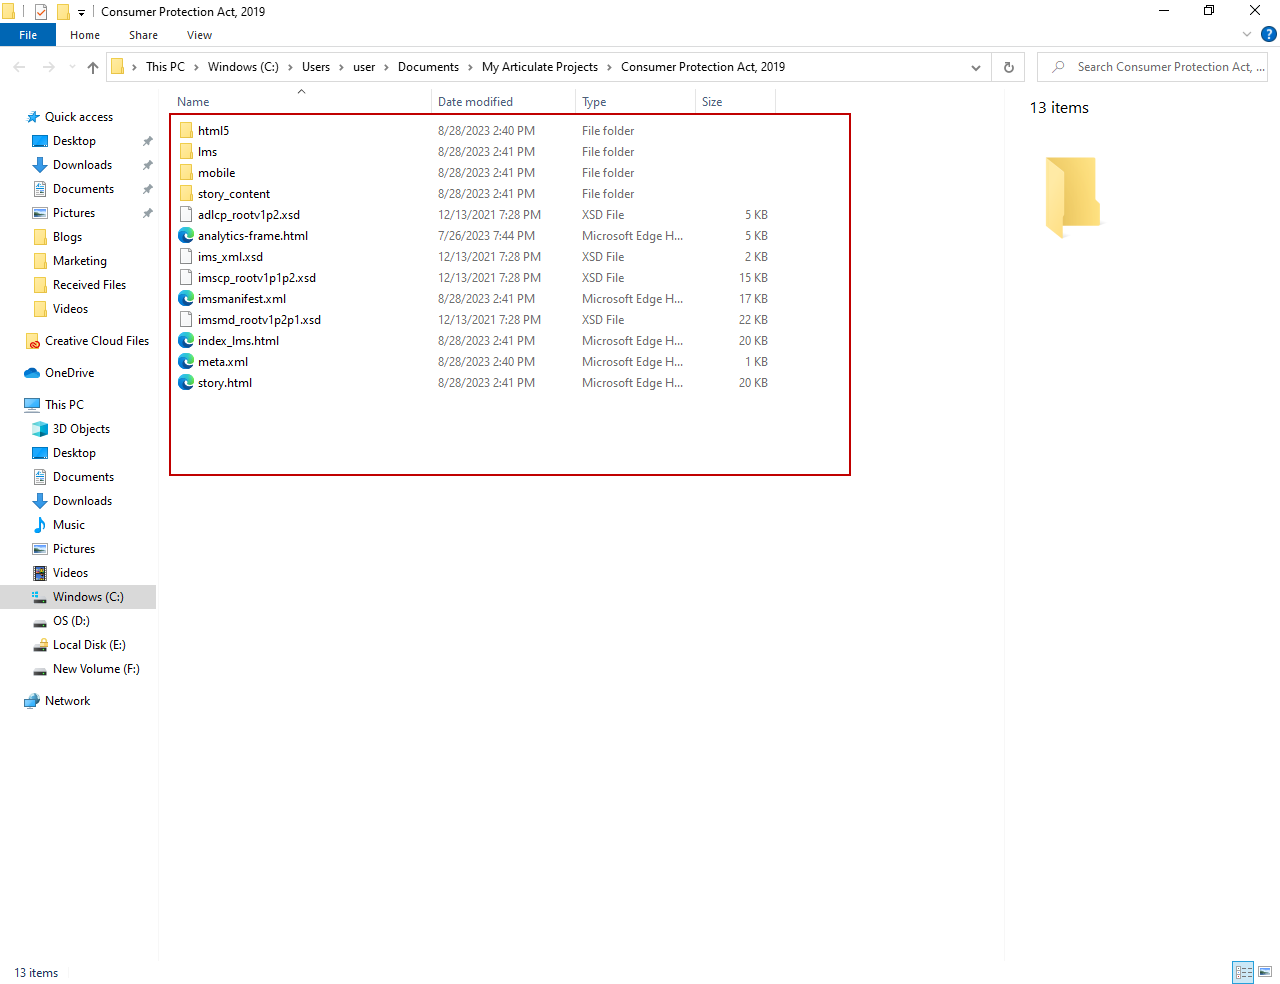Image resolution: width=1280 pixels, height=984 pixels.
Task: Click the adlcp_rootv1p2.xsd file icon
Action: click(186, 215)
